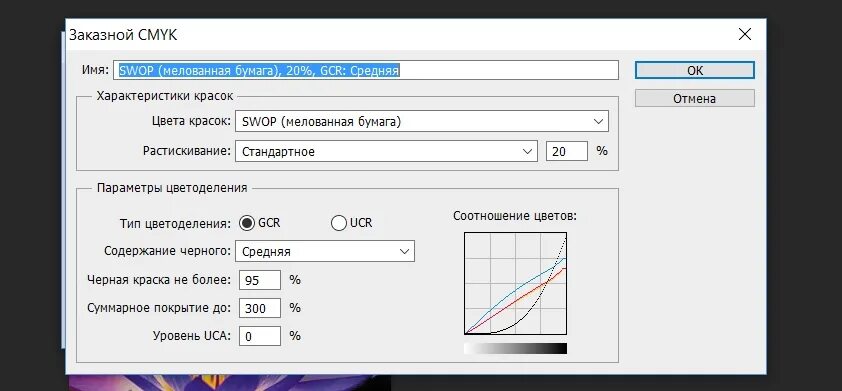Click the Черная краска не более field

pyautogui.click(x=260, y=280)
